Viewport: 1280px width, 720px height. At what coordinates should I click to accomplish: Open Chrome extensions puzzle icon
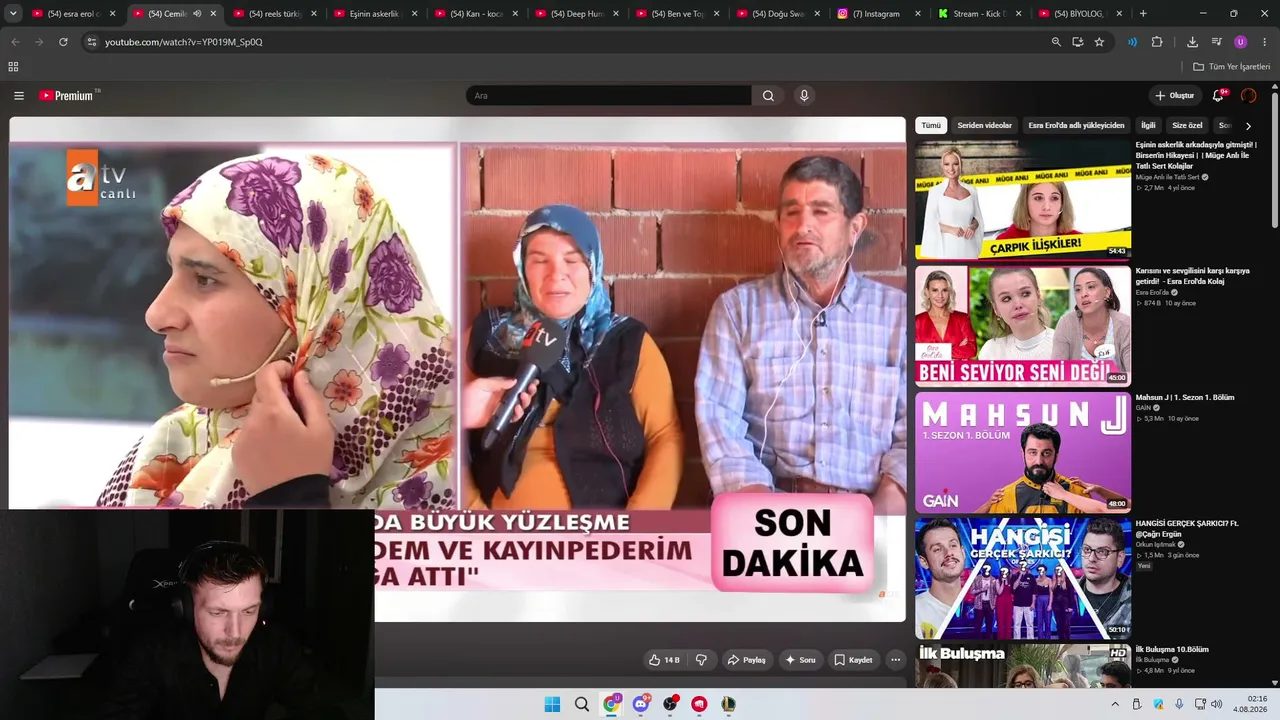click(x=1157, y=42)
